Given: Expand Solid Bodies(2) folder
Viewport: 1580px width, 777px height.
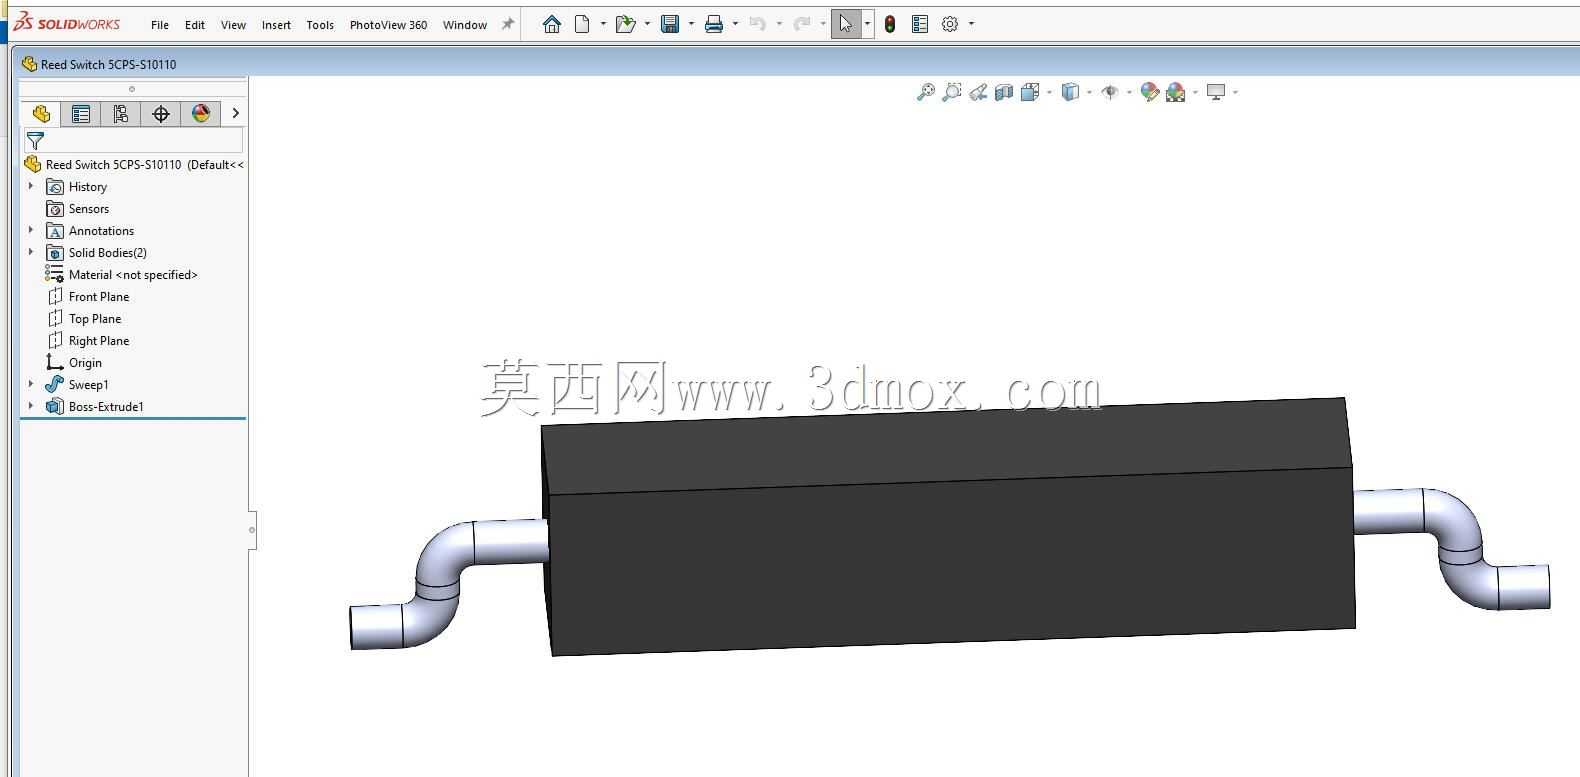Looking at the screenshot, I should click(31, 252).
